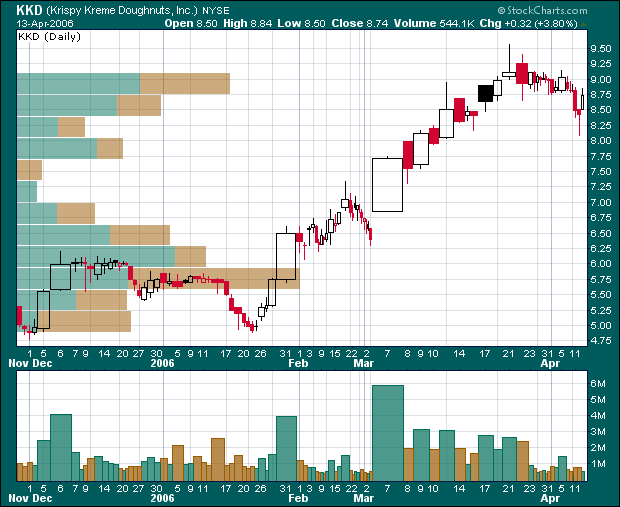620x507 pixels.
Task: Click the 1M volume axis label
Action: tap(598, 463)
